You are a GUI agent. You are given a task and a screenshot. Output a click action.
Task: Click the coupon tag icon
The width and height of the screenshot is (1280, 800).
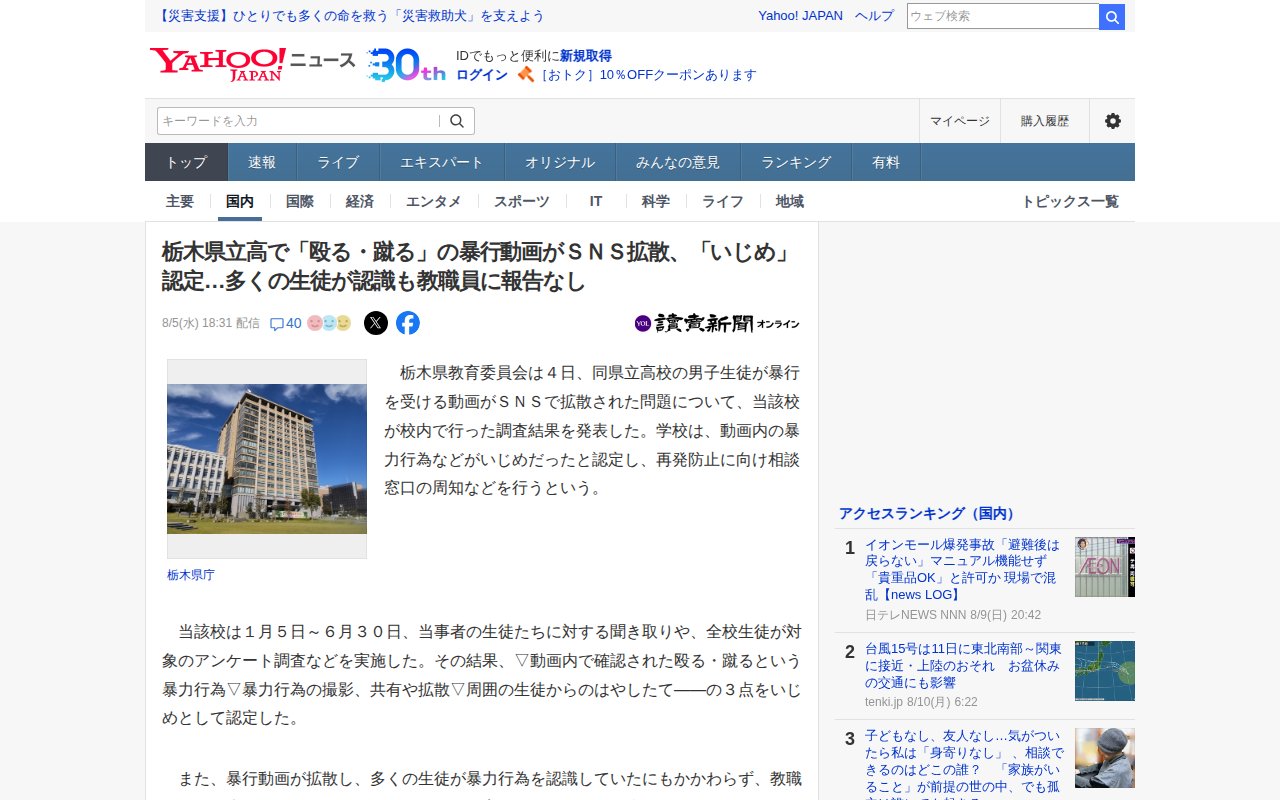(525, 74)
